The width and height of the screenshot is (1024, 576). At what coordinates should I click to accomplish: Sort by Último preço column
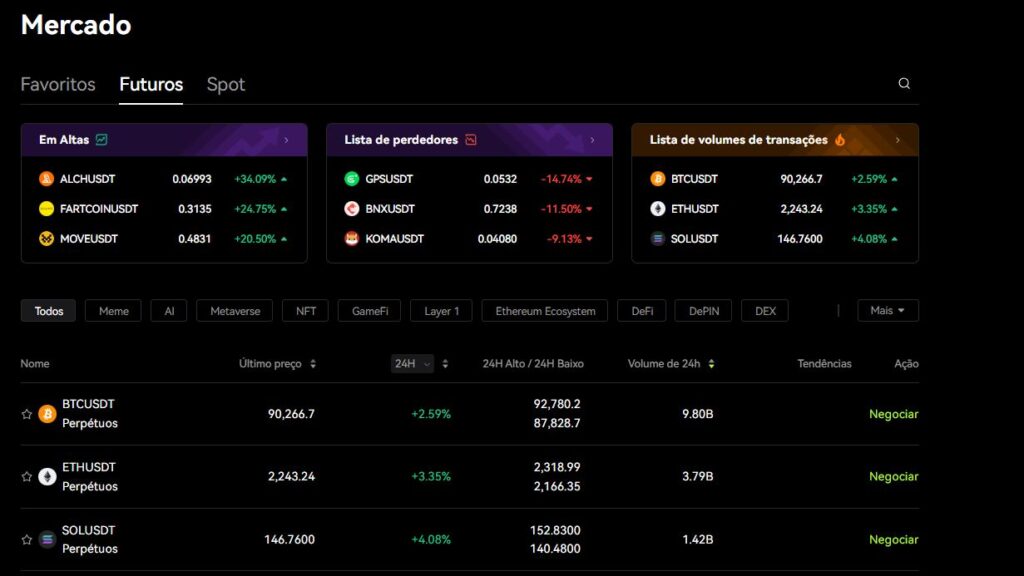313,364
